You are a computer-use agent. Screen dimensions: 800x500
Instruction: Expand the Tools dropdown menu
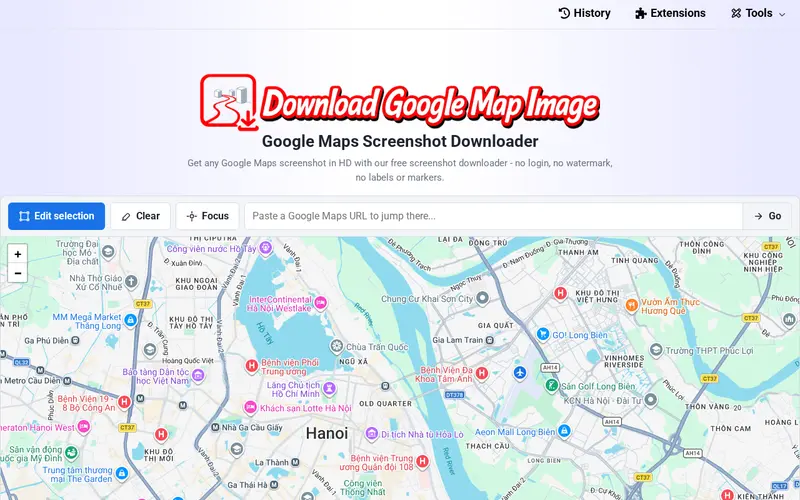(x=758, y=13)
